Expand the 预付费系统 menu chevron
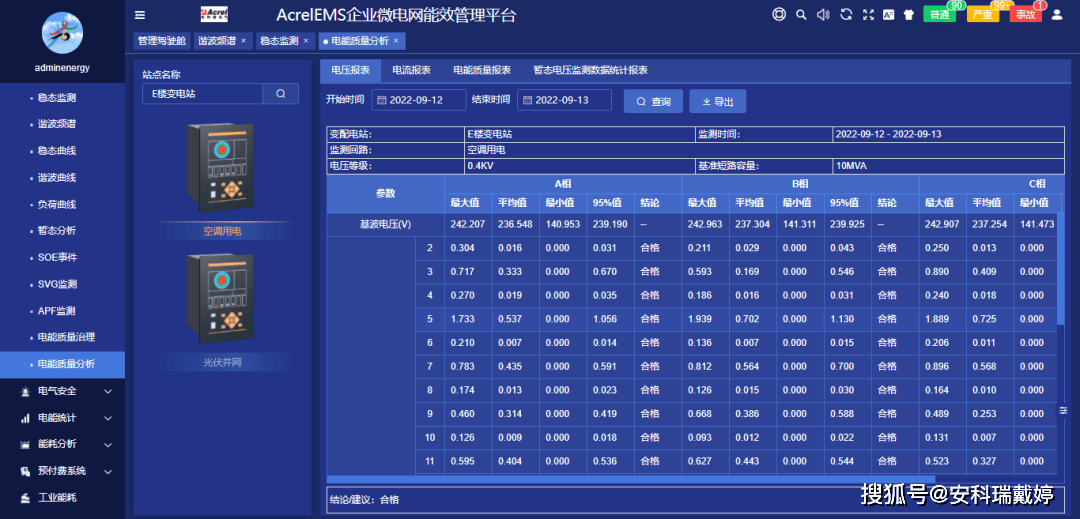 point(107,471)
